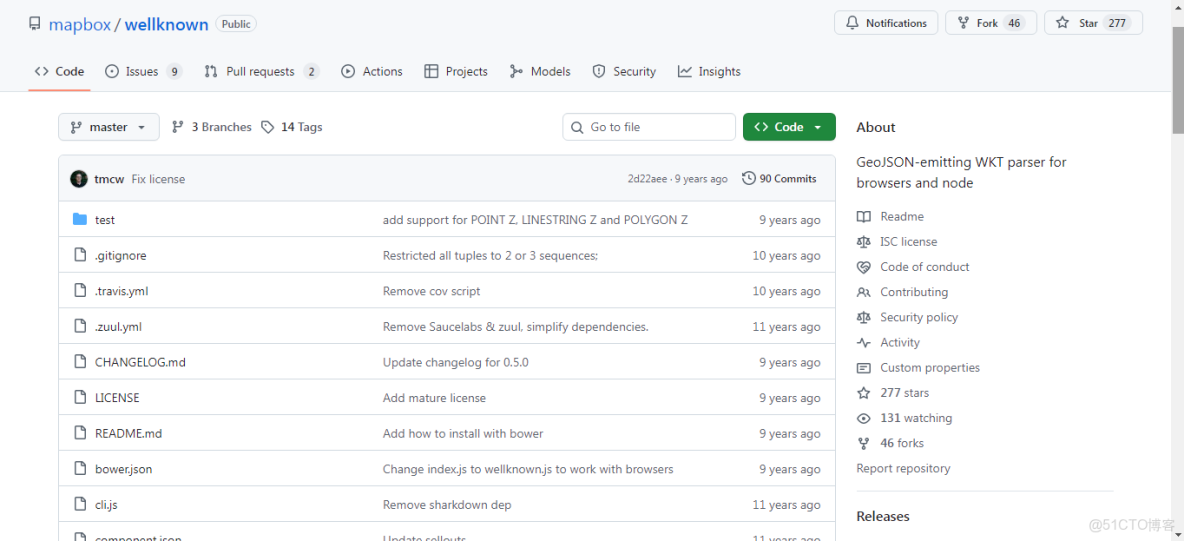This screenshot has width=1184, height=541.
Task: Click the pulse icon beside Activity
Action: tap(864, 342)
